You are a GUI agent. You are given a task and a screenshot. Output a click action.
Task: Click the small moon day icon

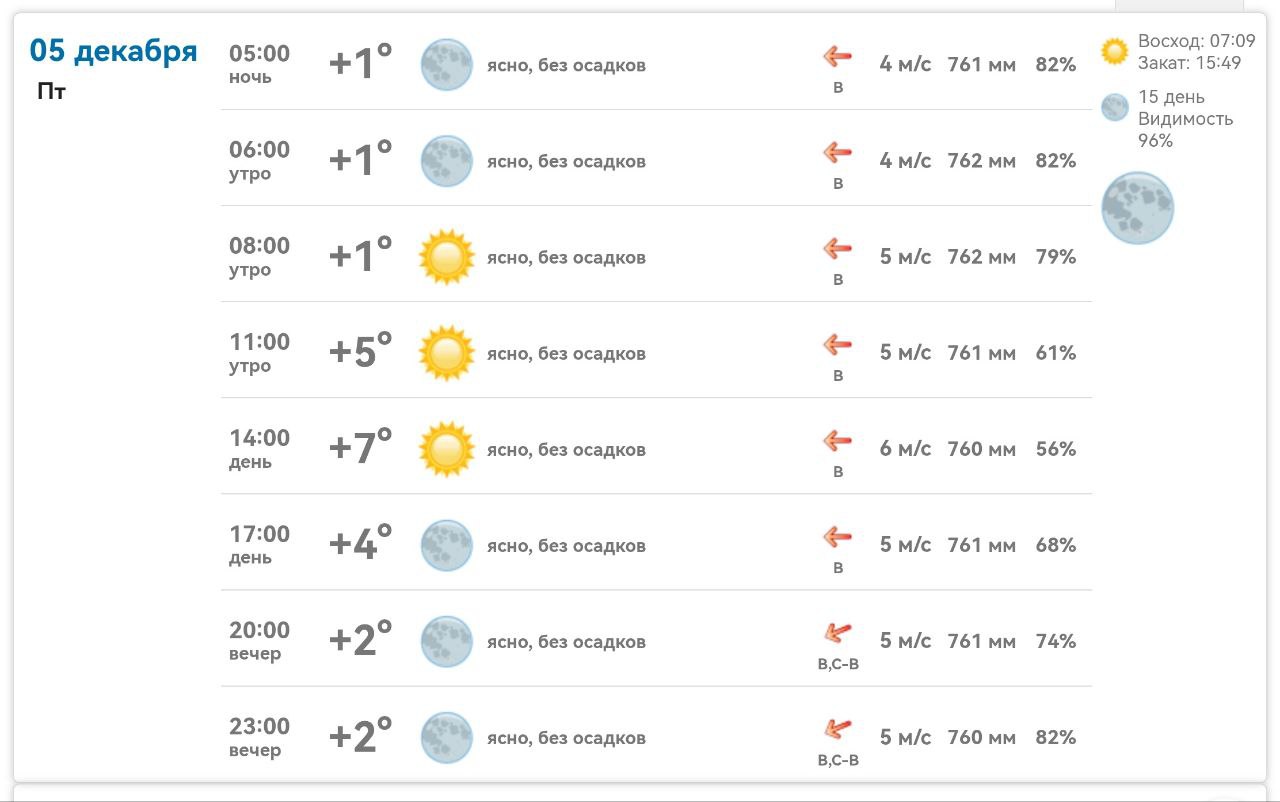click(x=1114, y=107)
